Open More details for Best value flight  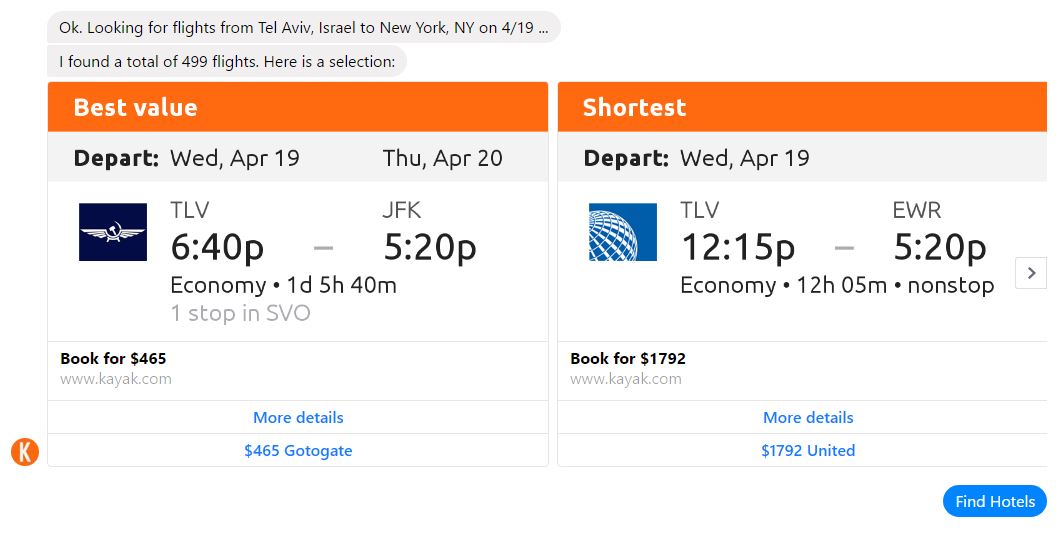click(x=298, y=418)
